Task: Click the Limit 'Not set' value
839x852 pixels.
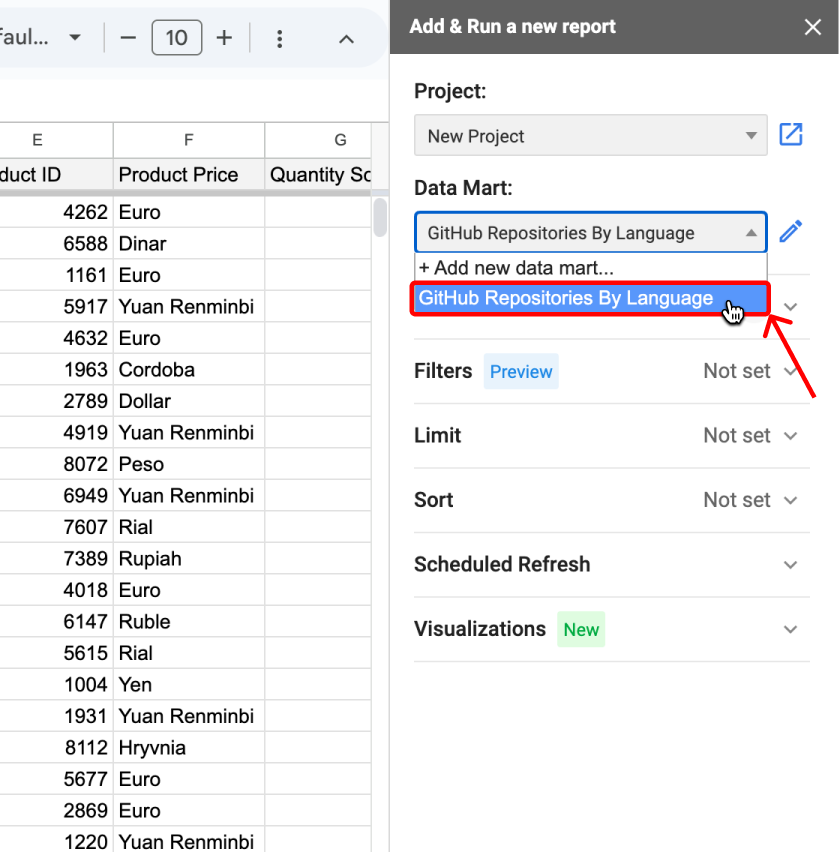Action: pyautogui.click(x=737, y=436)
